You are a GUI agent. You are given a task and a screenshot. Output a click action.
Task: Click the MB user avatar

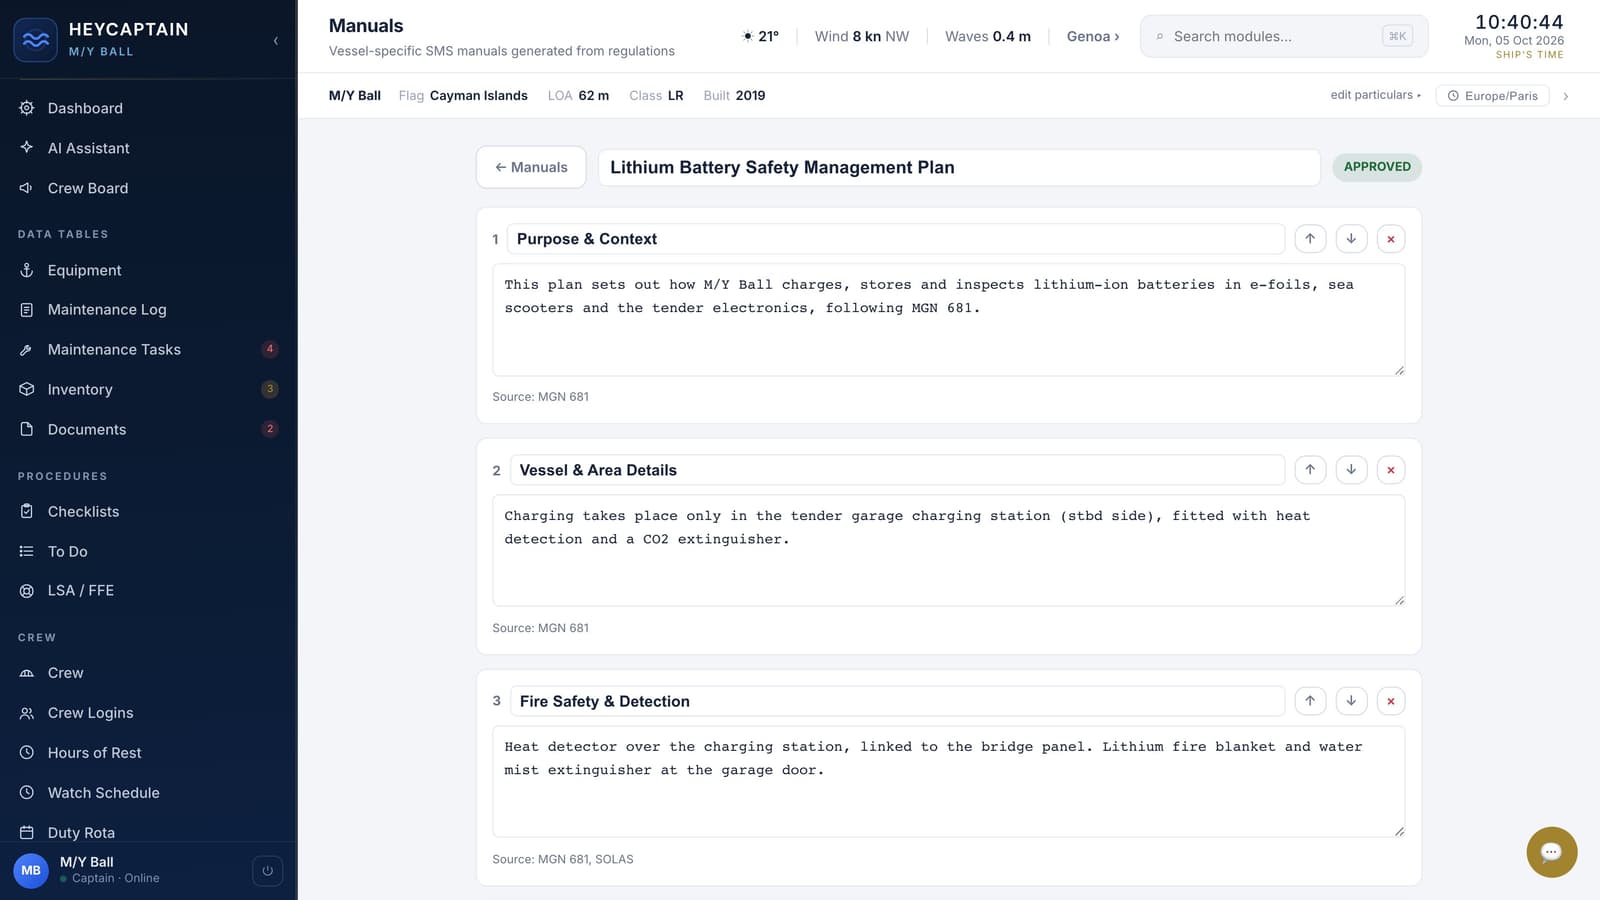31,871
